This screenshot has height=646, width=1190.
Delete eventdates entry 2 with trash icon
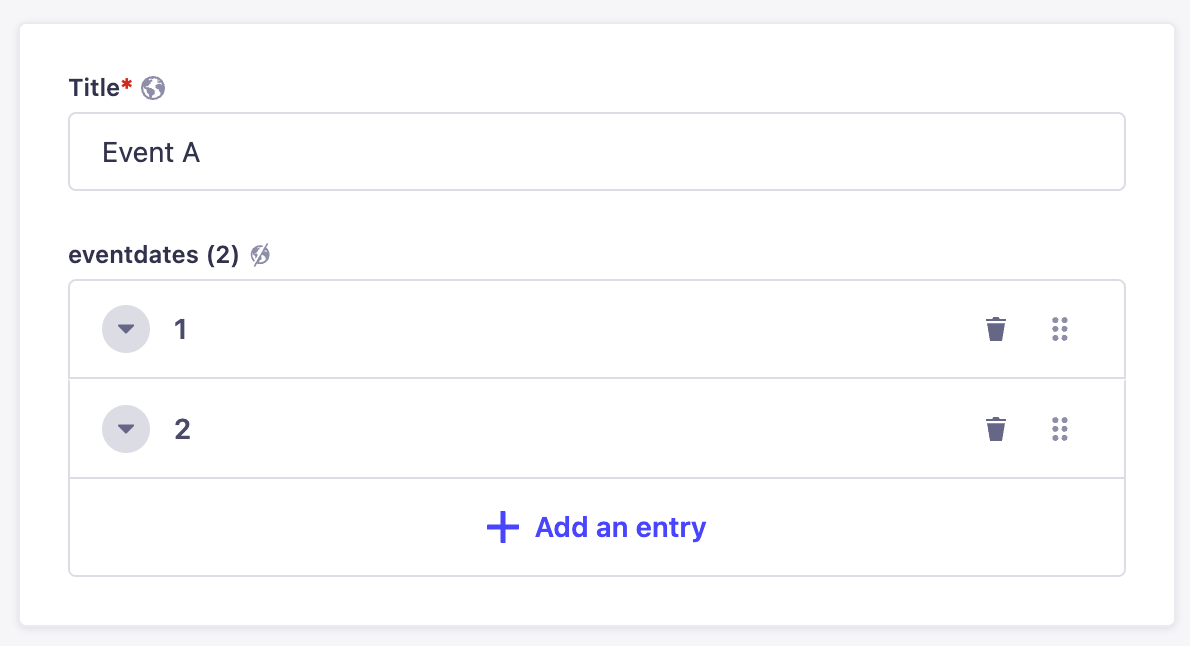(995, 429)
